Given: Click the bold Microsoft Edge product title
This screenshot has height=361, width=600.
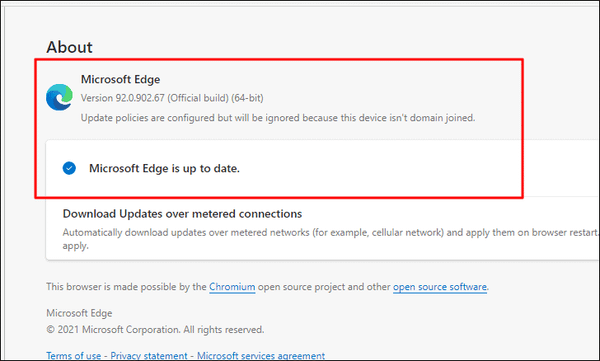Looking at the screenshot, I should 121,79.
